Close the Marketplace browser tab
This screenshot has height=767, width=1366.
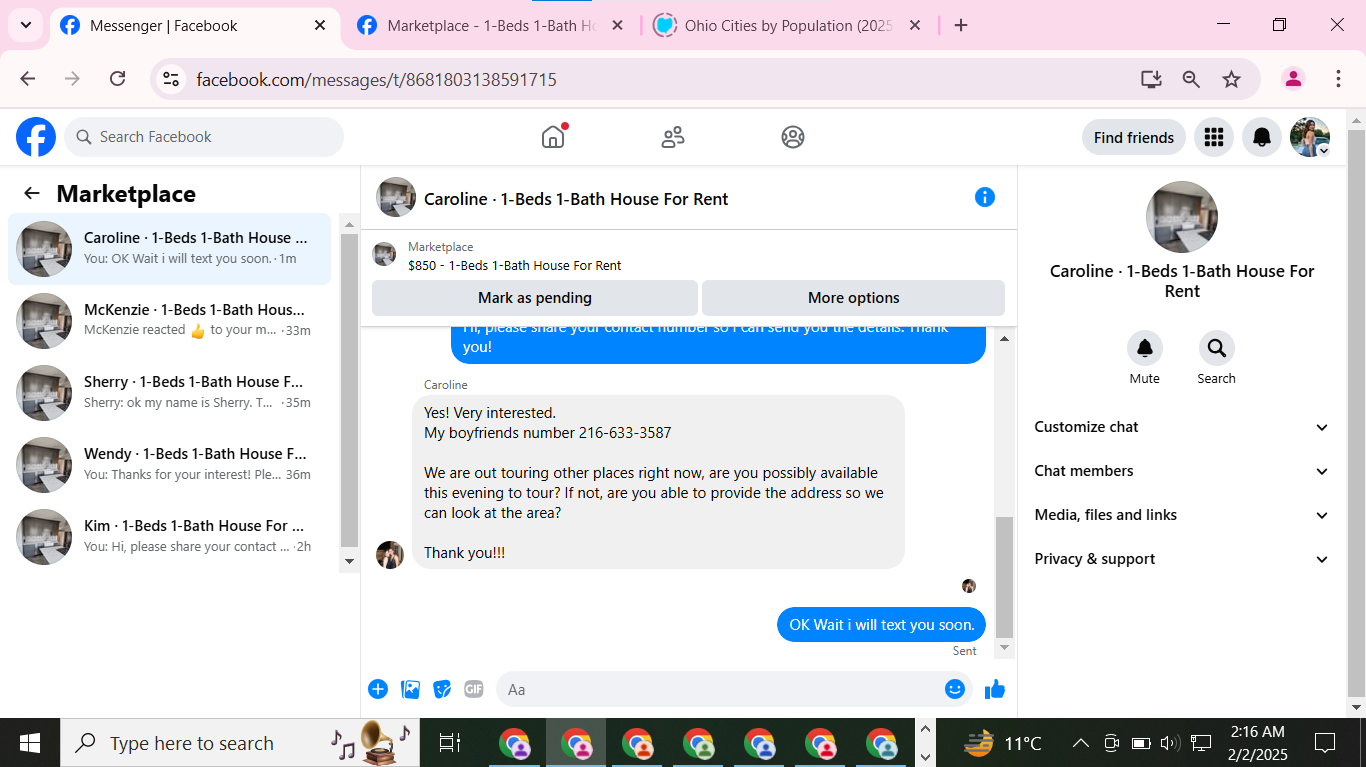617,26
